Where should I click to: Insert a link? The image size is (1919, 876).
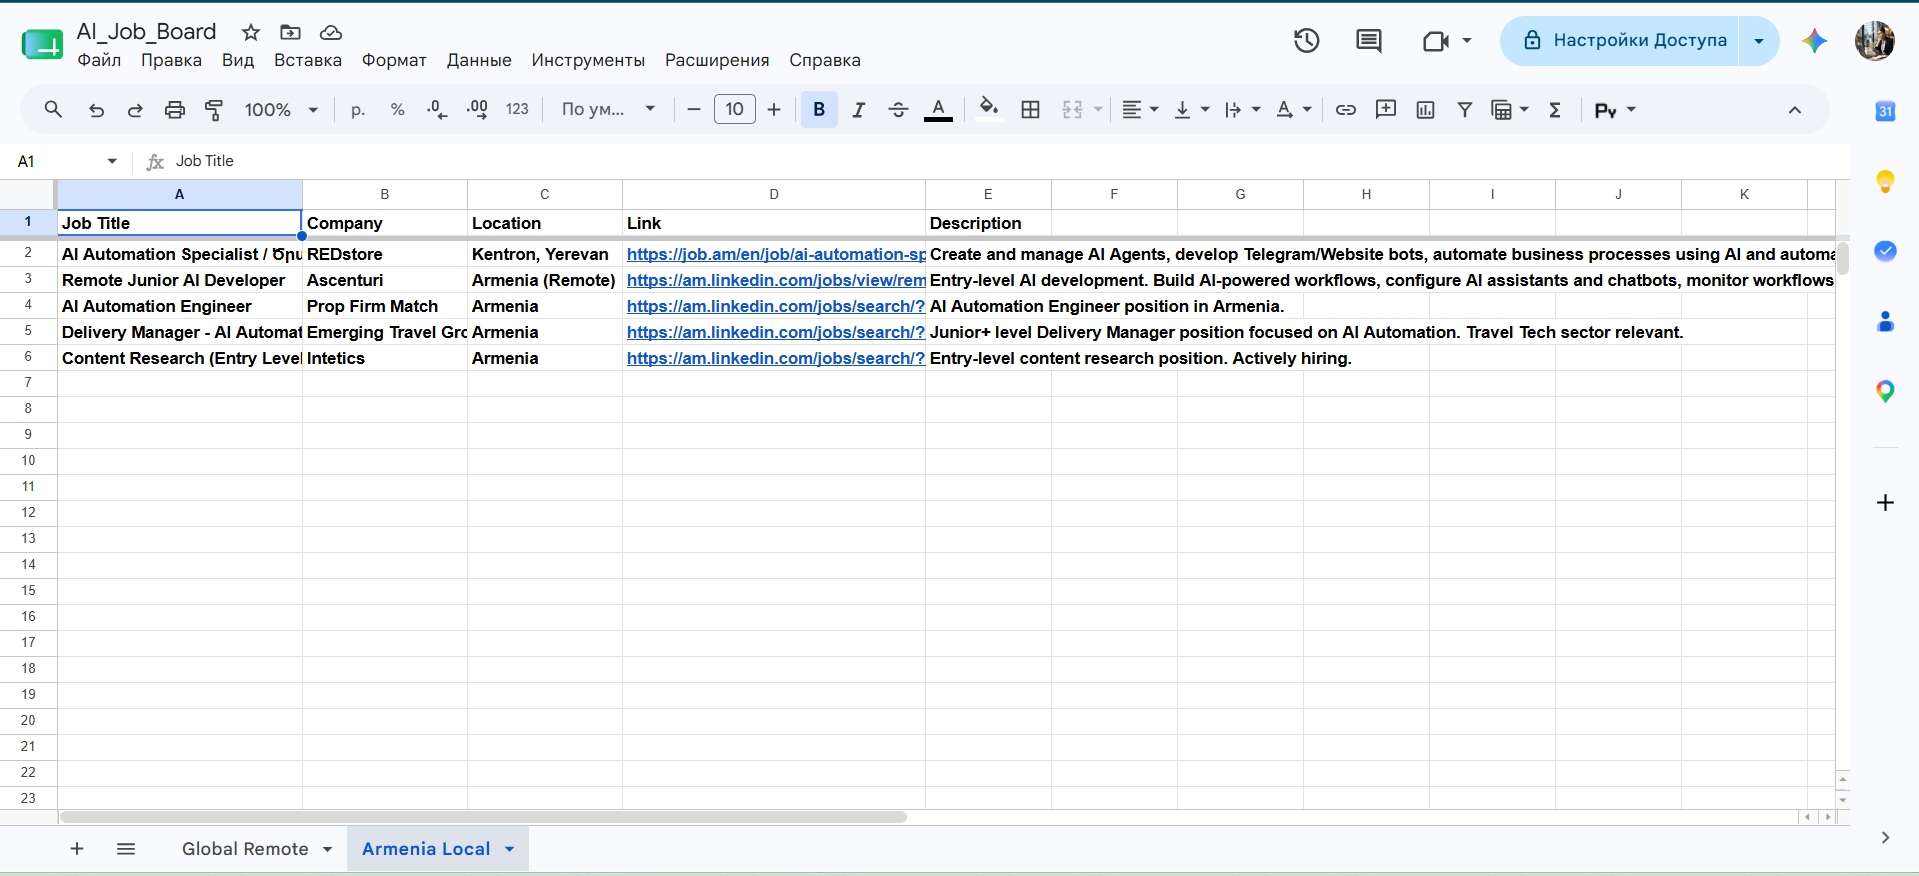(1346, 110)
